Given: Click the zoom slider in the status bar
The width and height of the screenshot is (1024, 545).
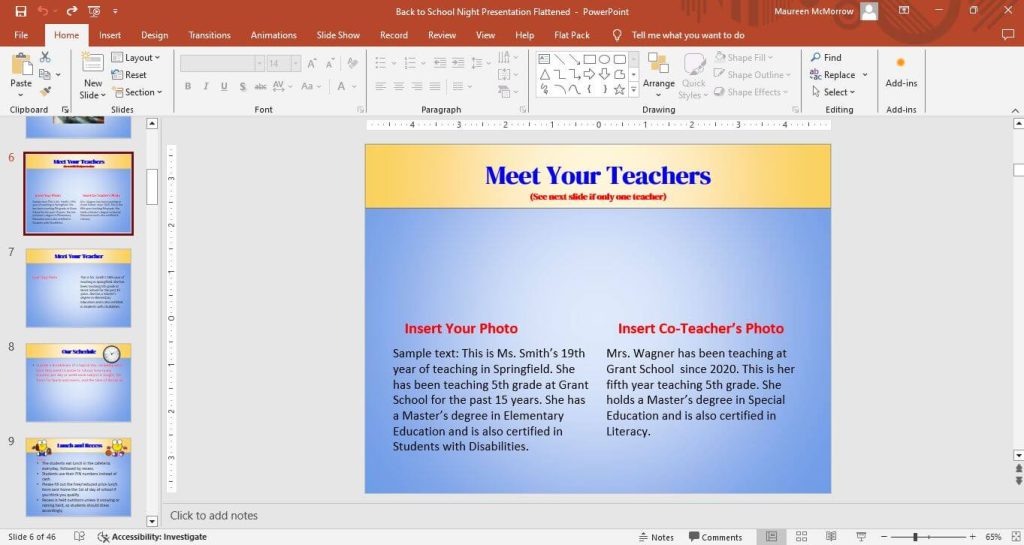Looking at the screenshot, I should click(x=914, y=537).
